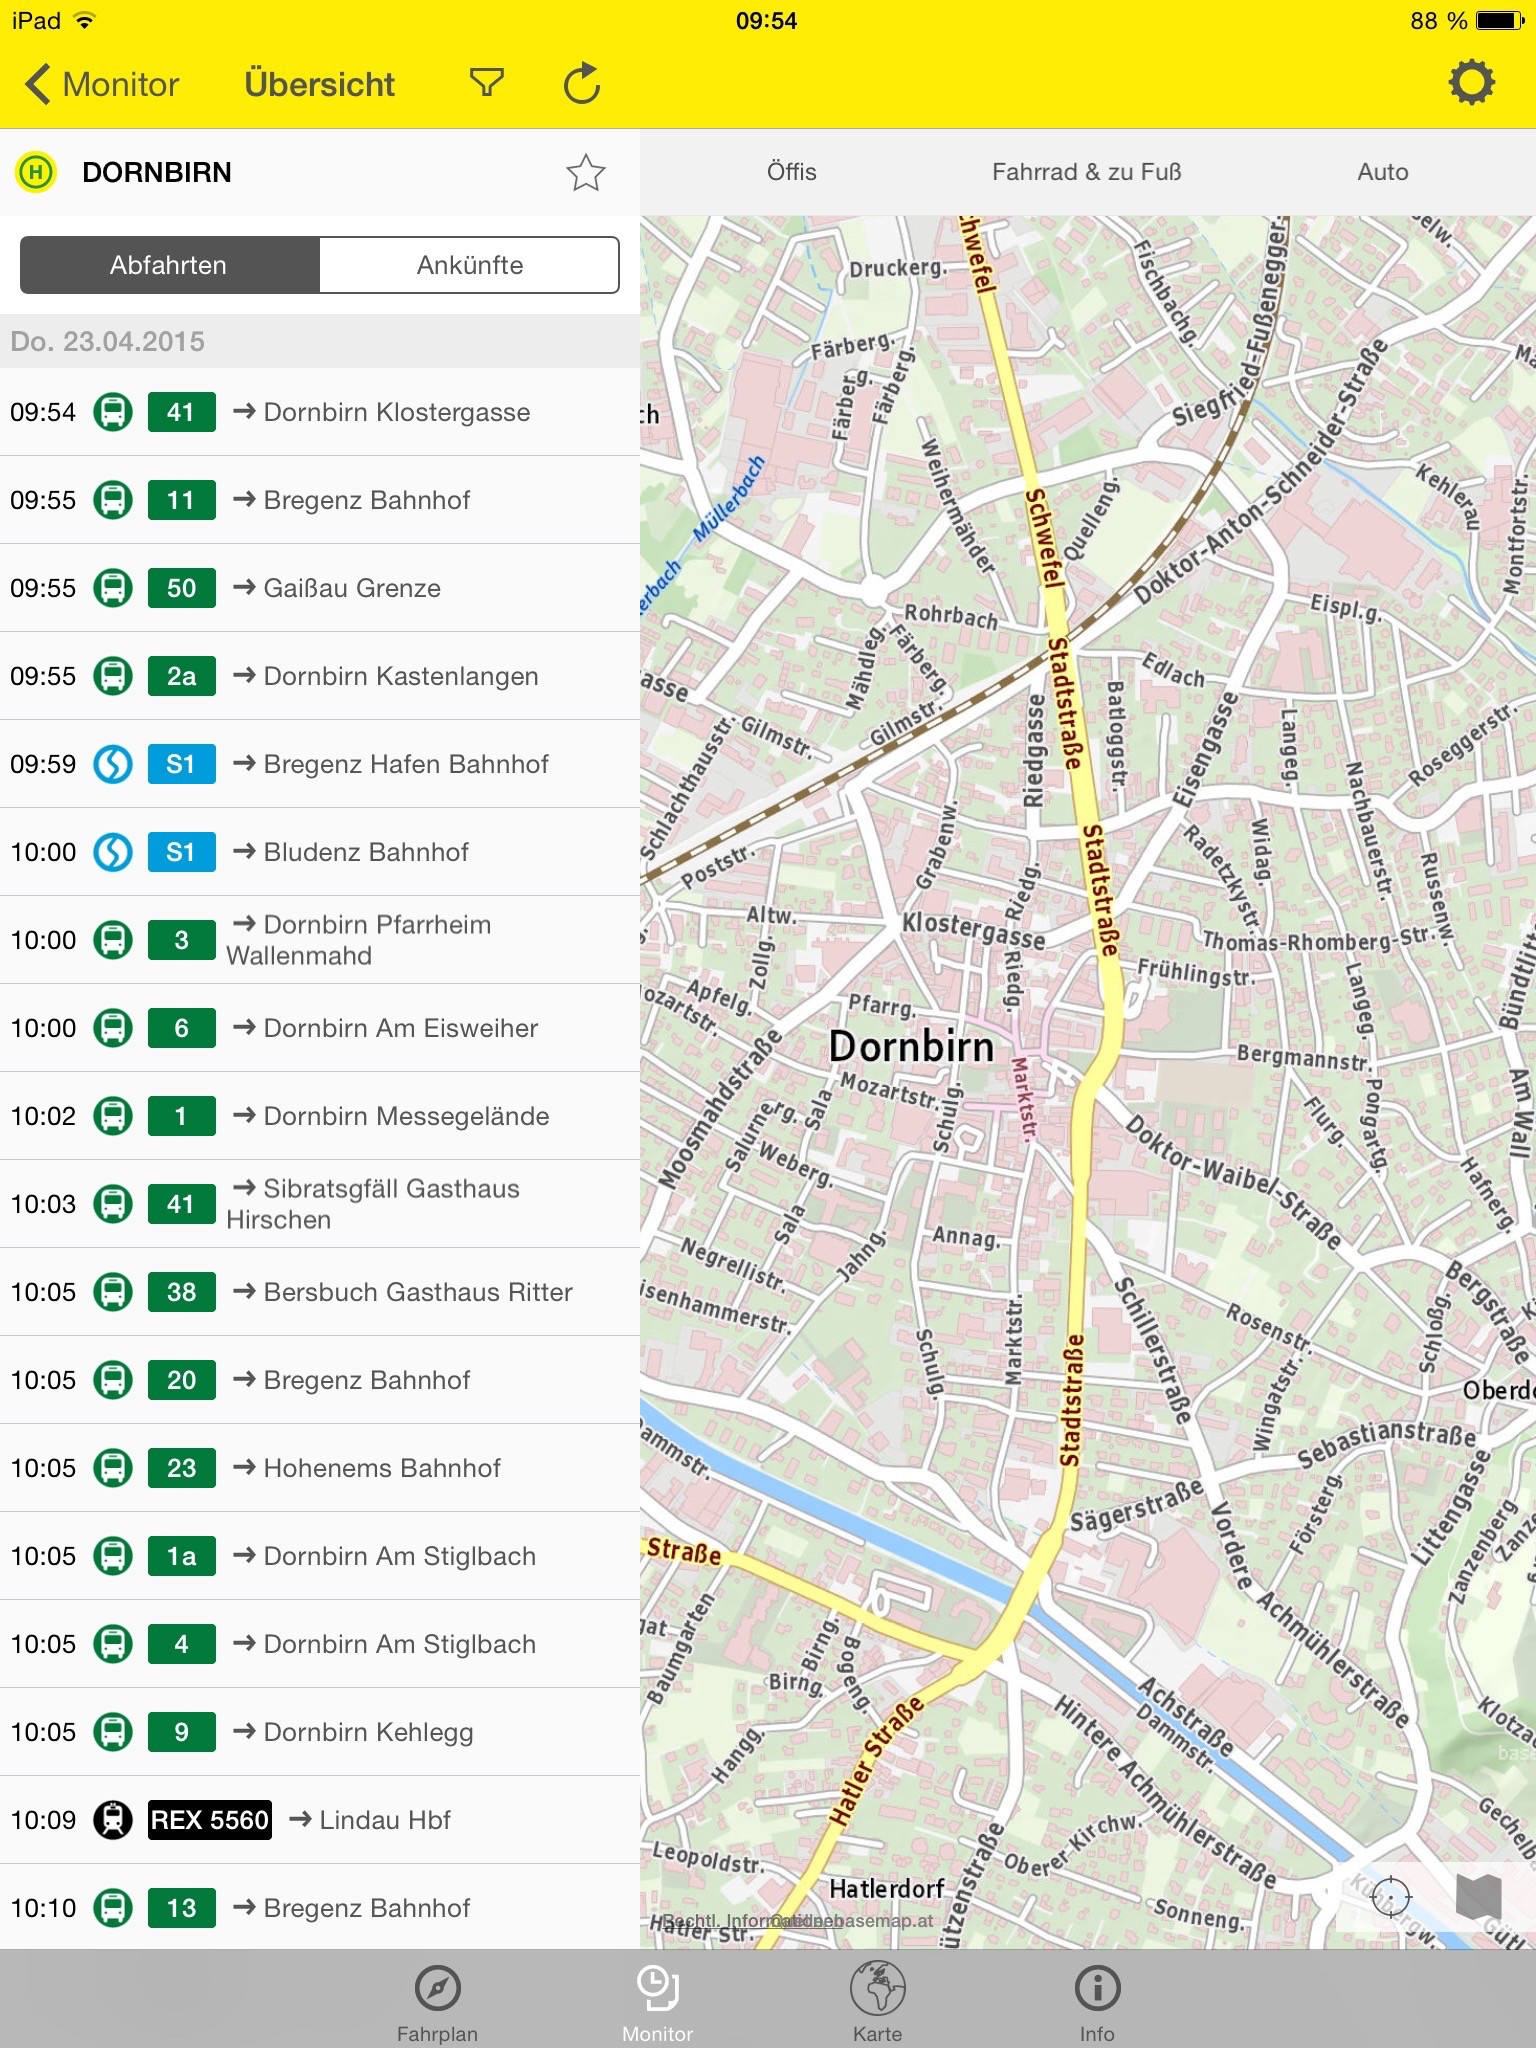Open line 50 to Gaißau Grenze

[320, 588]
